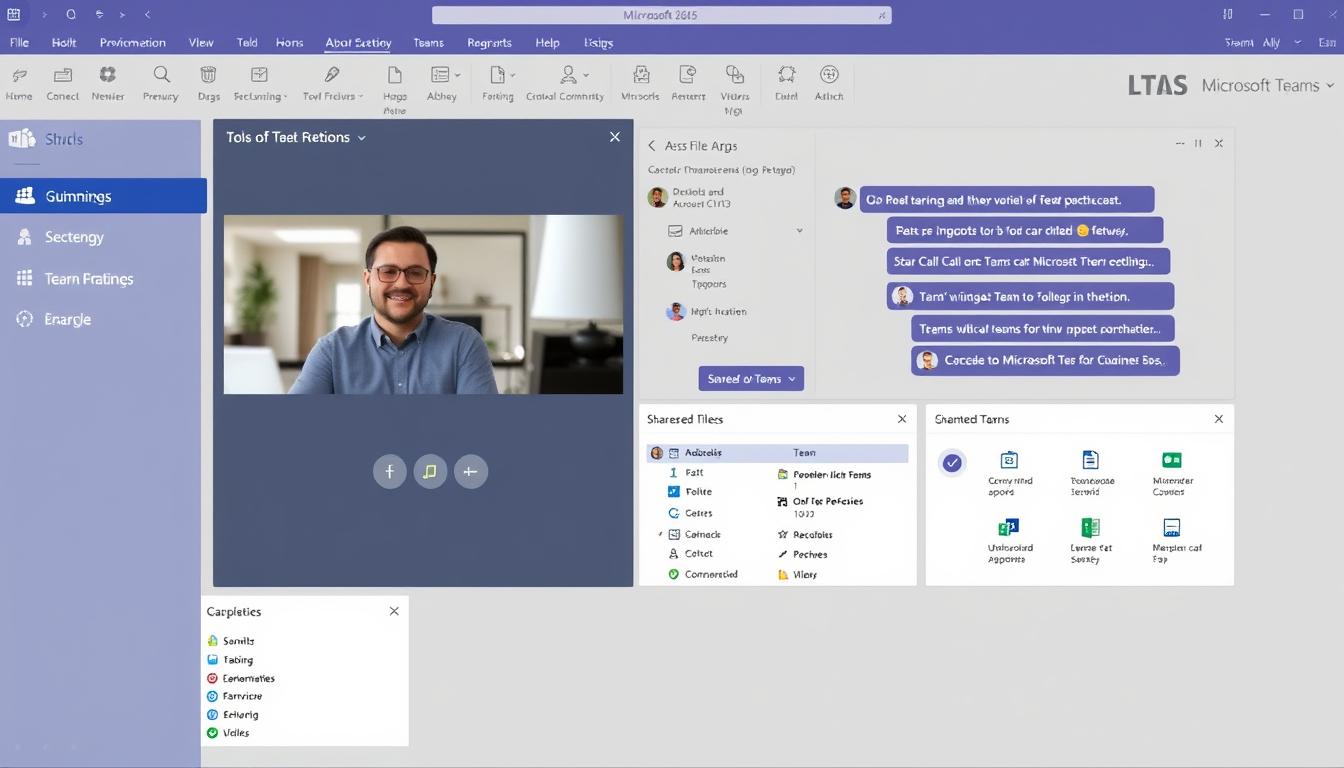Click the search icon in title bar

click(x=70, y=15)
